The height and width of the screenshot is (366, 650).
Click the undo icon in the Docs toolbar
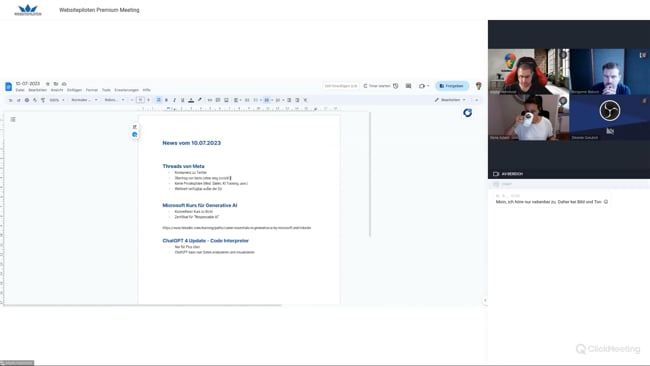pos(10,100)
